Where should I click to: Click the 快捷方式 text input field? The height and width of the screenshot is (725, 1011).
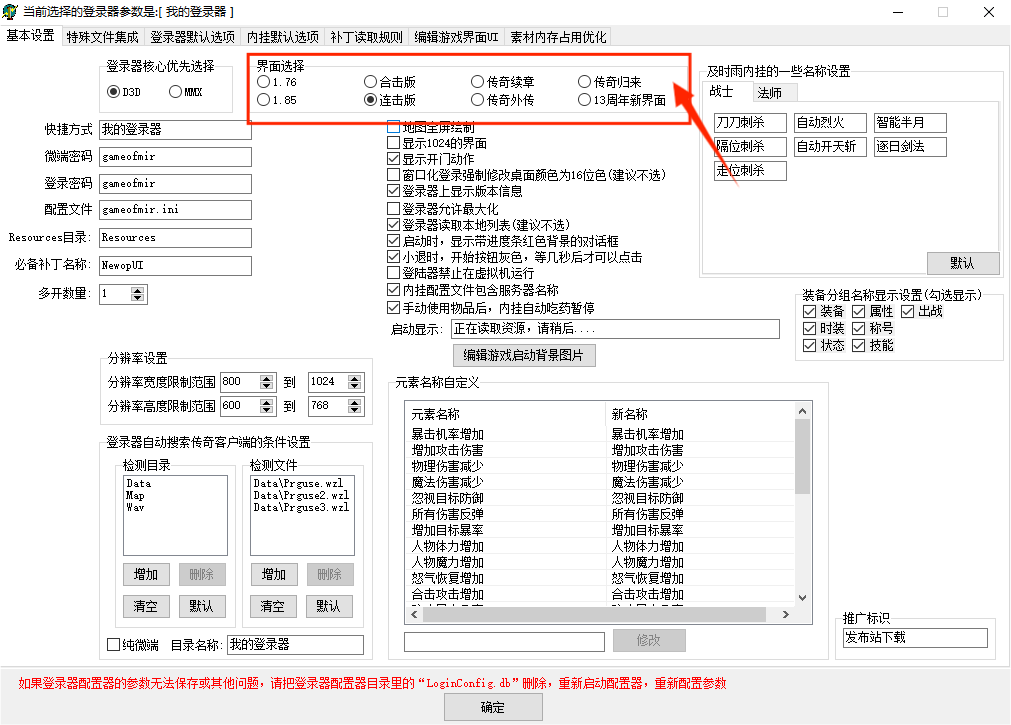[175, 130]
